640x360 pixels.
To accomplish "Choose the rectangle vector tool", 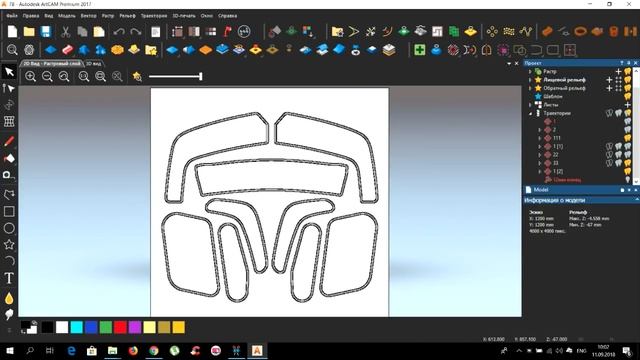I will (x=9, y=211).
